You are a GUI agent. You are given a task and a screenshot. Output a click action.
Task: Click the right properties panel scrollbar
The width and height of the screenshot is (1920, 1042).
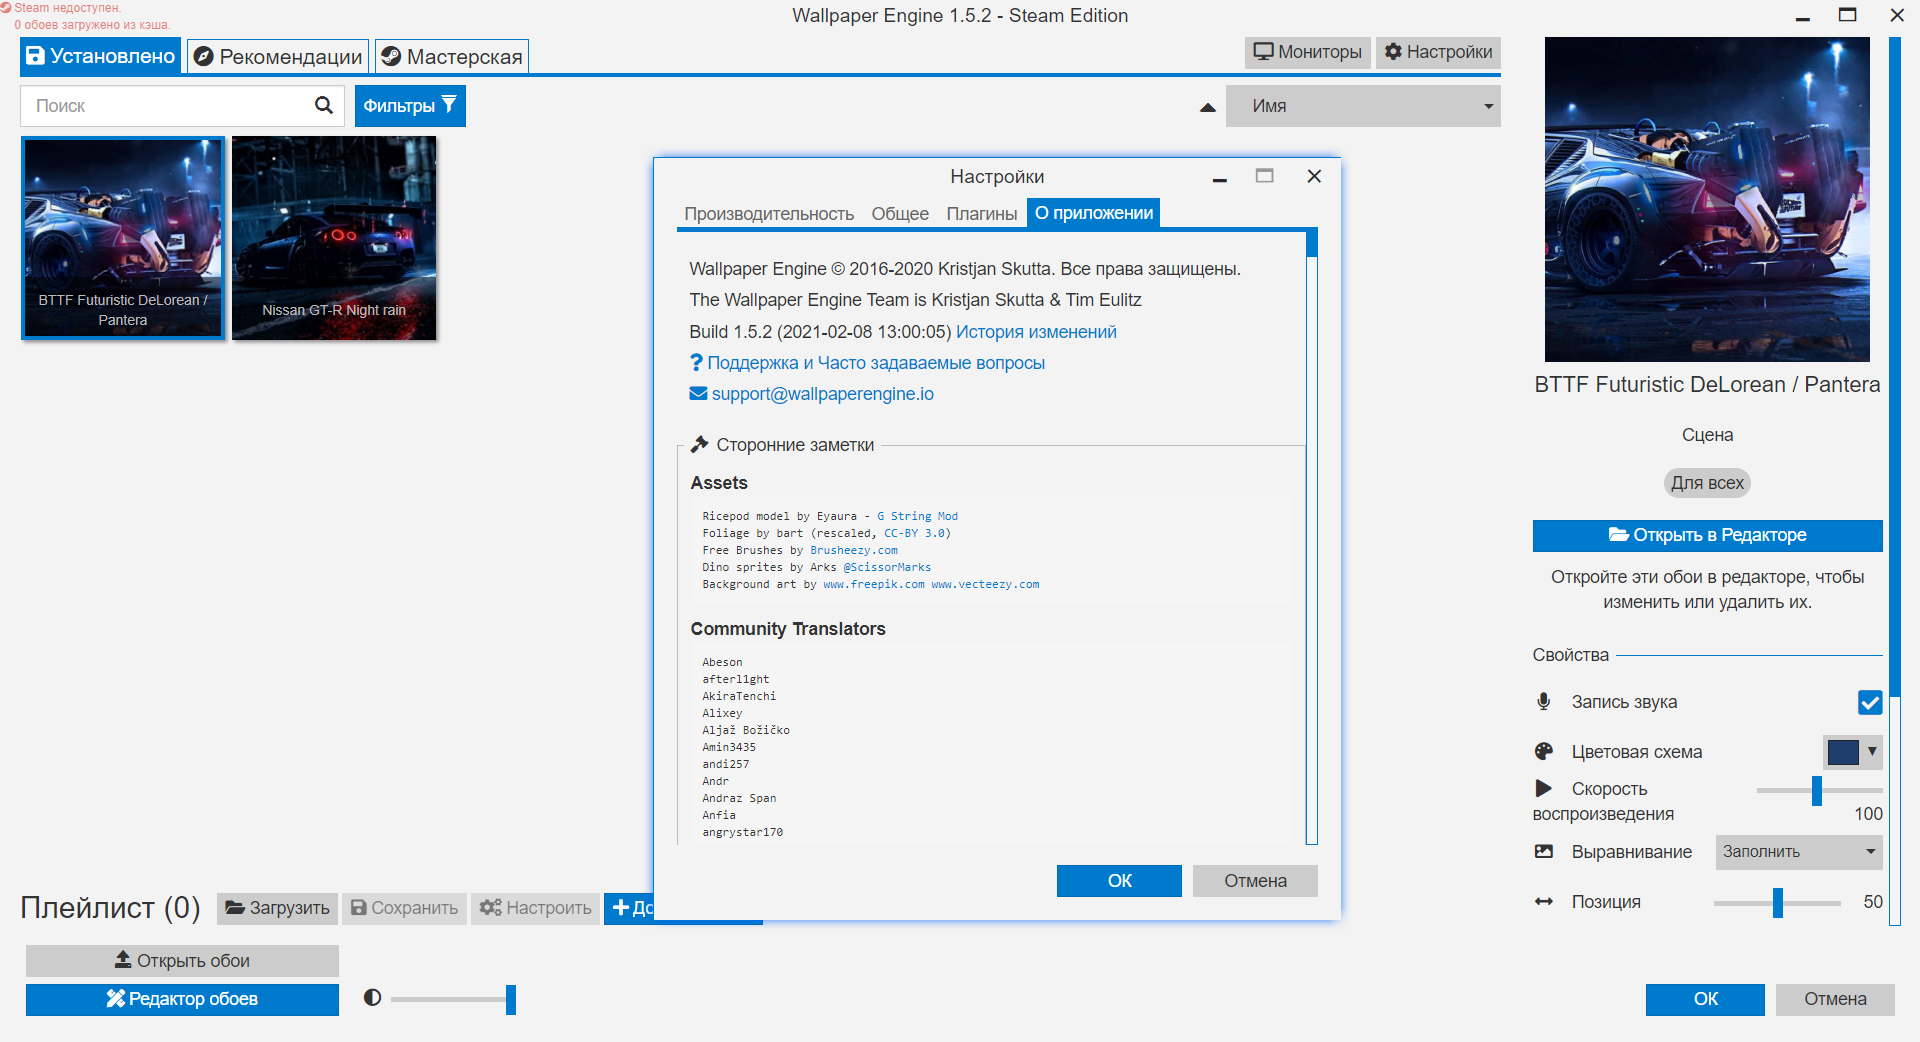(1894, 480)
